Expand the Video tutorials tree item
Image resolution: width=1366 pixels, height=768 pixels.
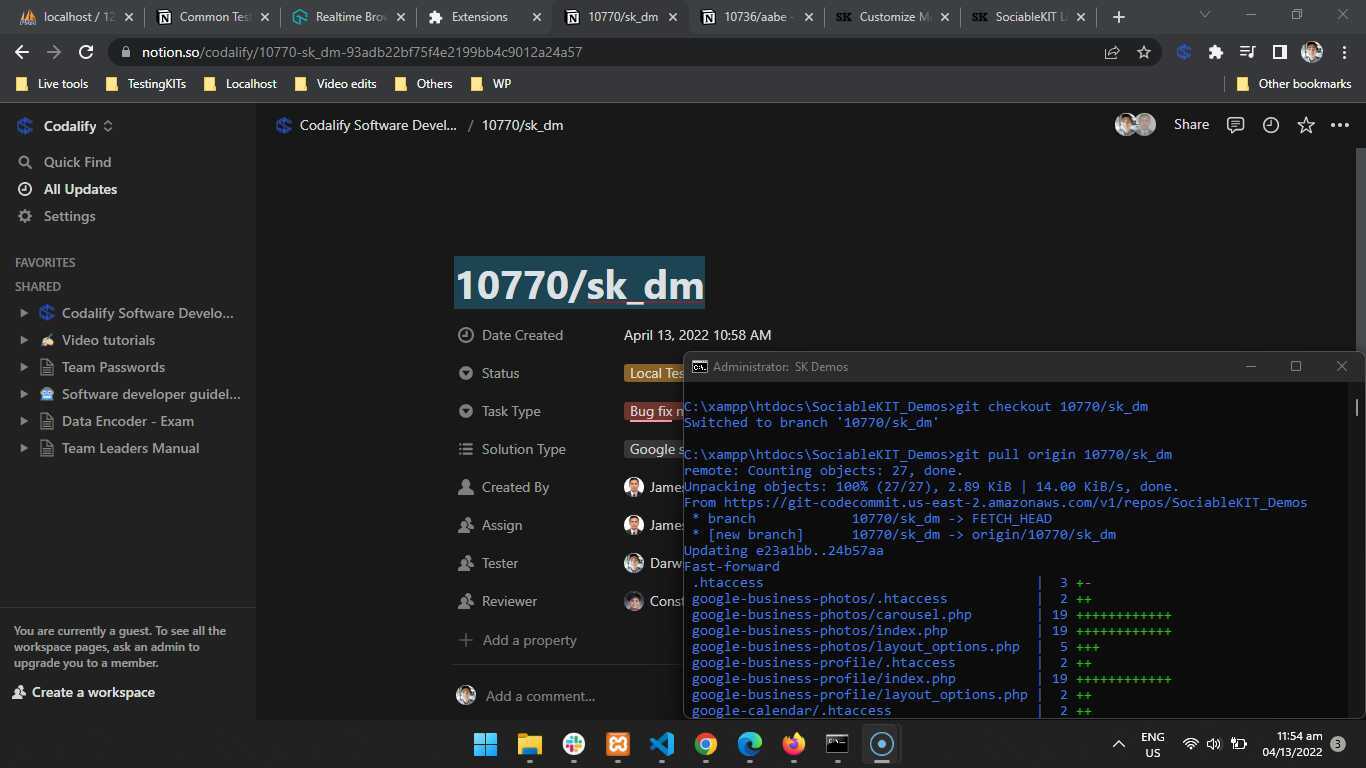(24, 340)
